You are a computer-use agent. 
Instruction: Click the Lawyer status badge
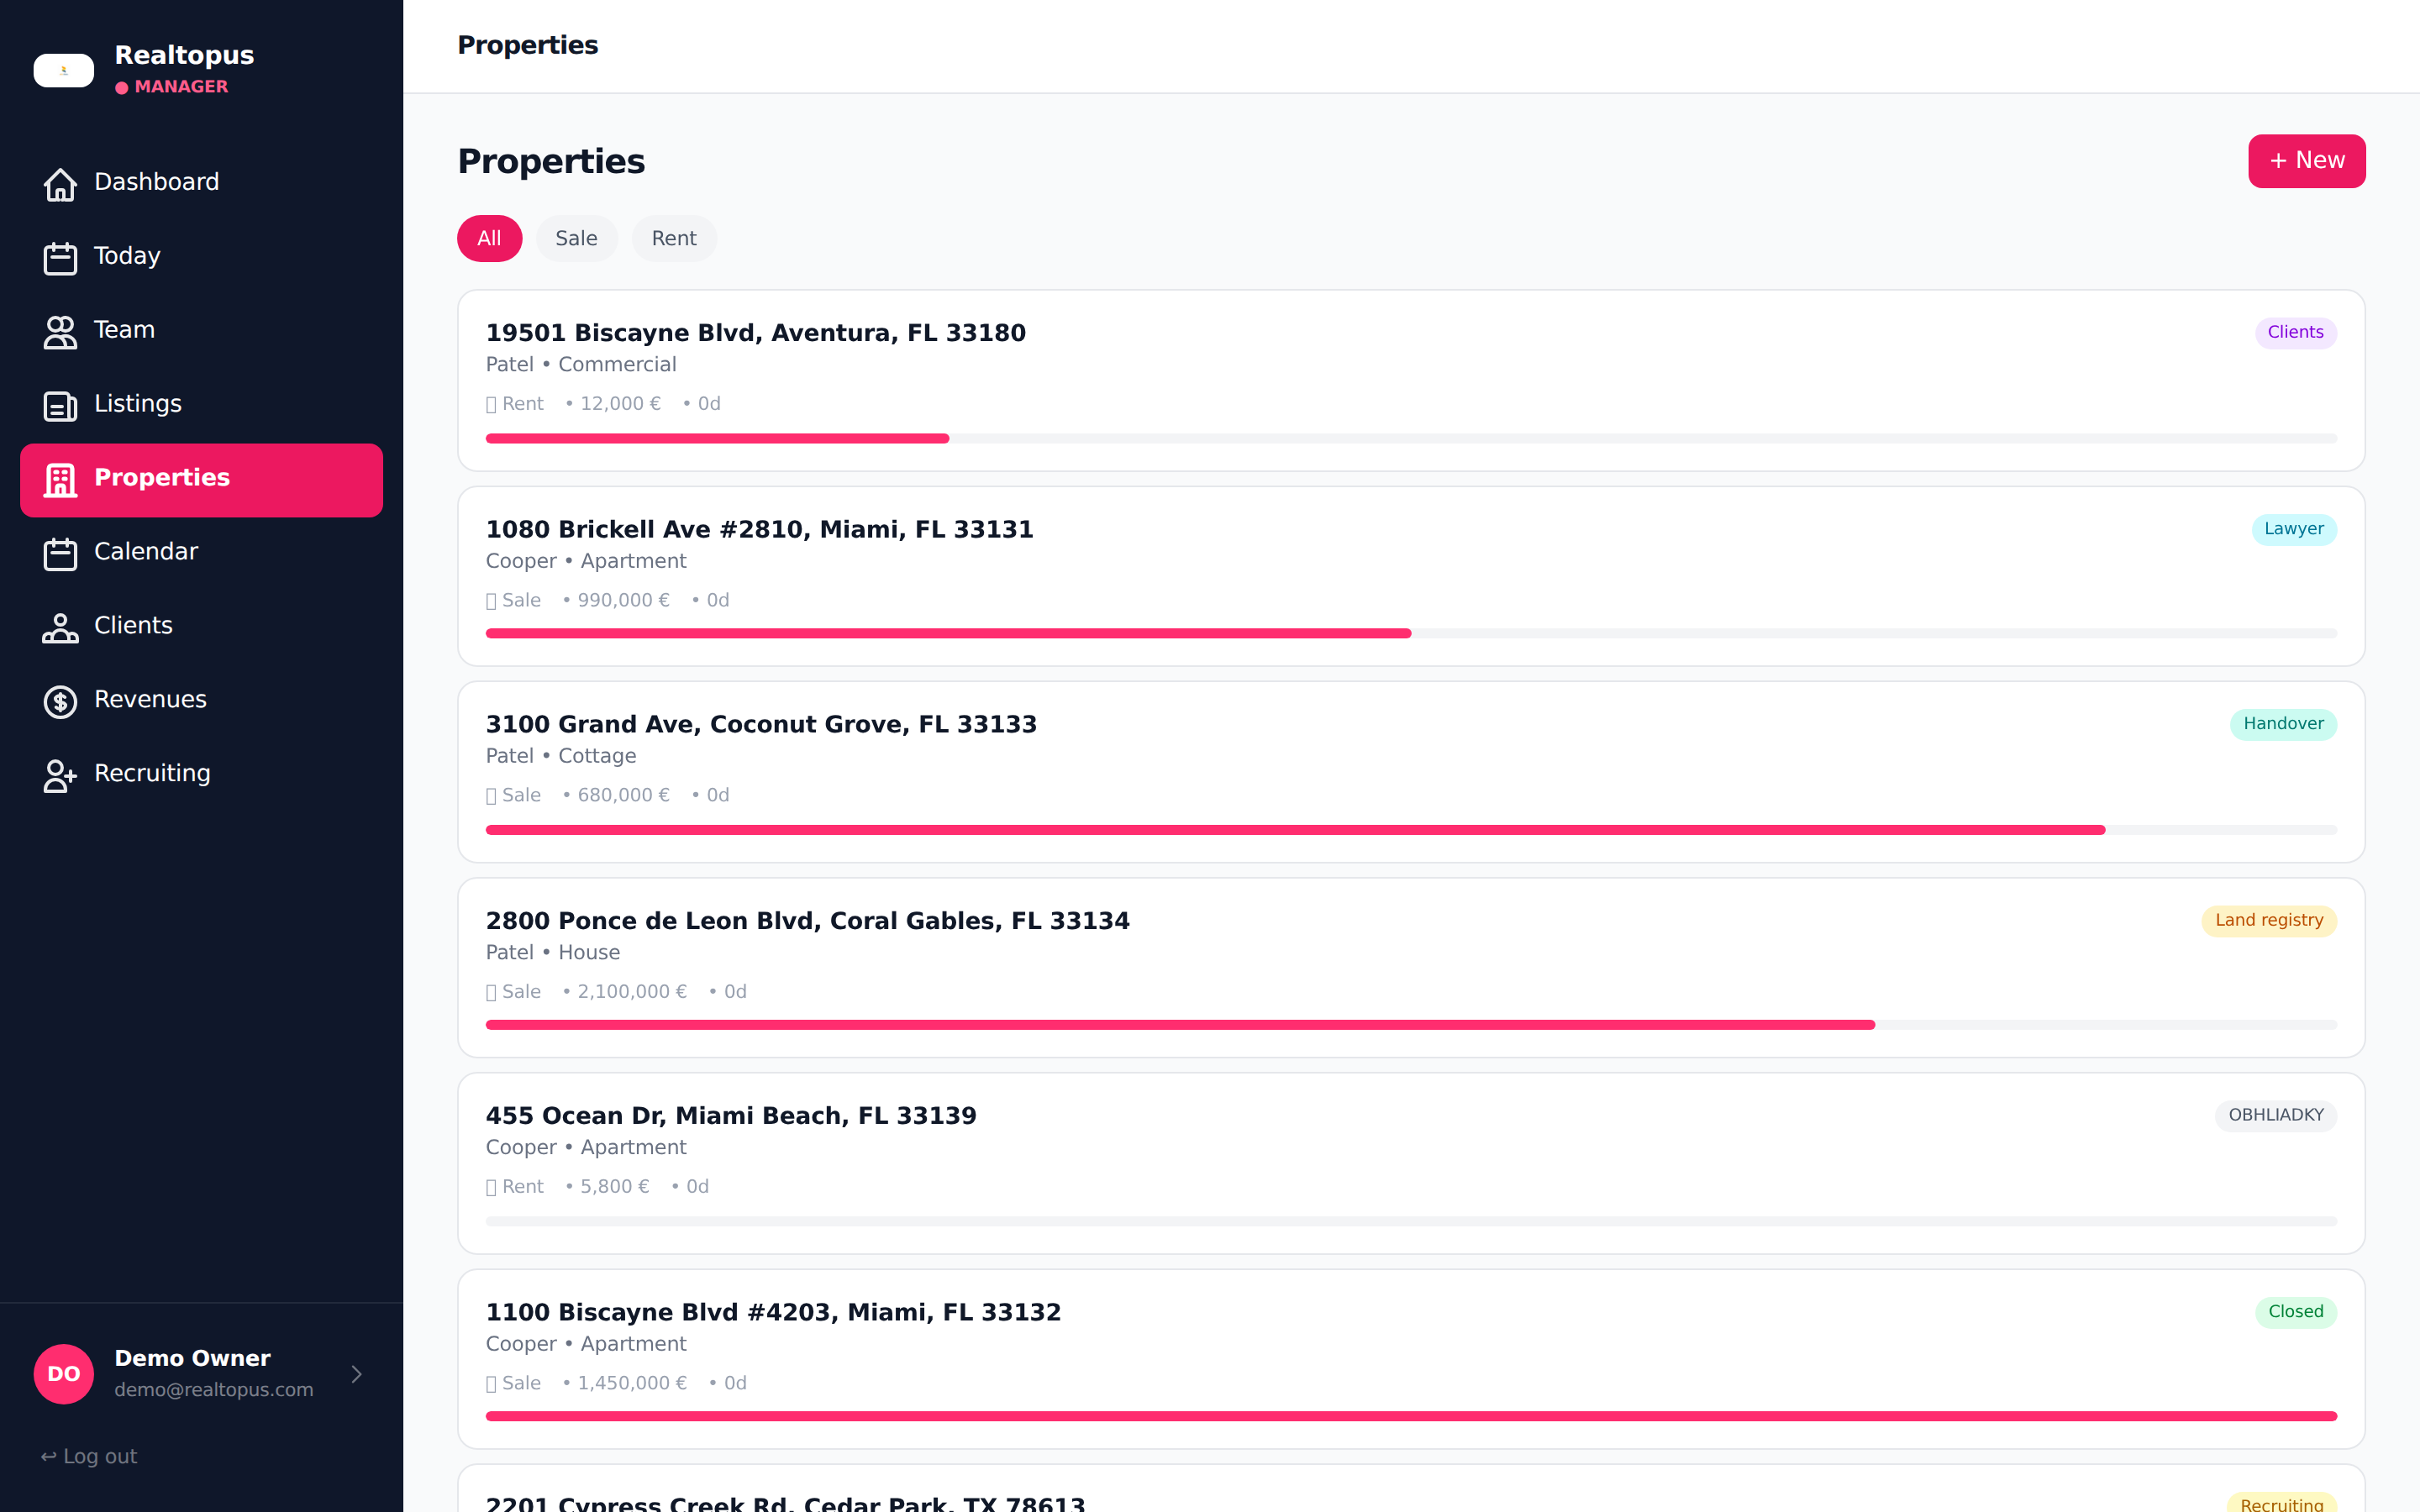[2293, 529]
